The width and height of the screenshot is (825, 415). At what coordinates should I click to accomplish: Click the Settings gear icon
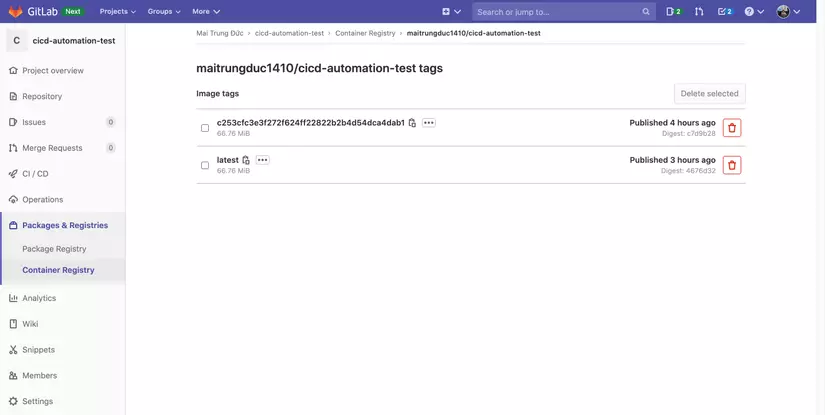click(13, 401)
